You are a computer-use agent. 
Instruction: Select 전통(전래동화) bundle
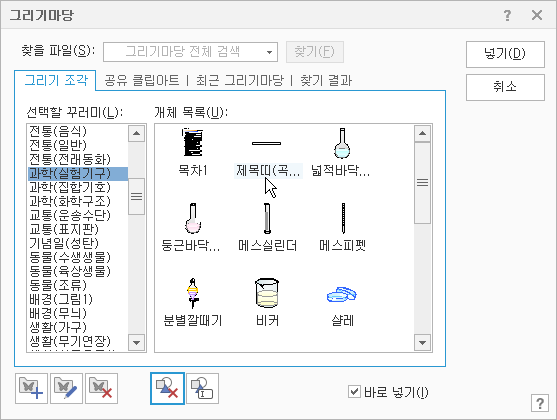[78, 160]
